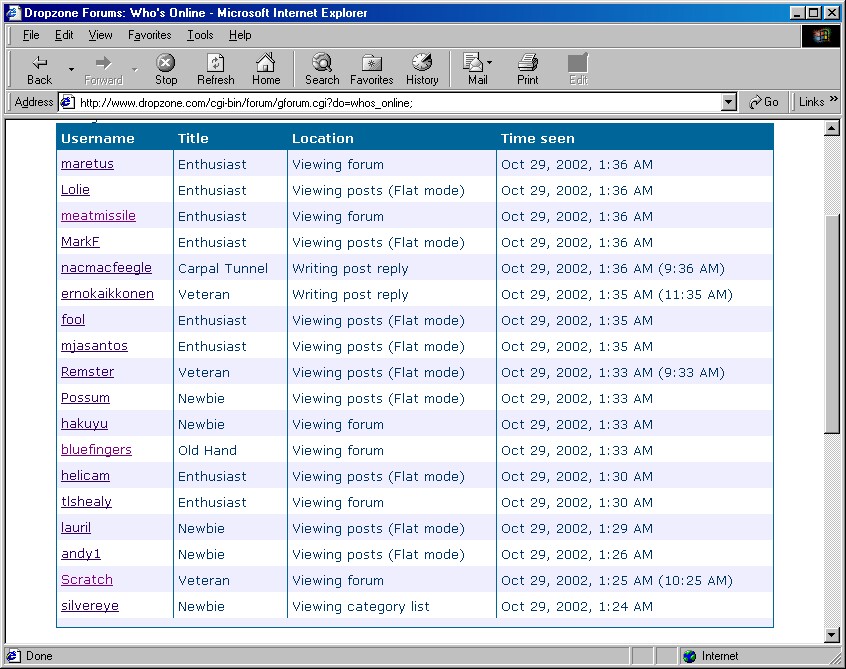Expand the address bar URL dropdown

tap(728, 102)
